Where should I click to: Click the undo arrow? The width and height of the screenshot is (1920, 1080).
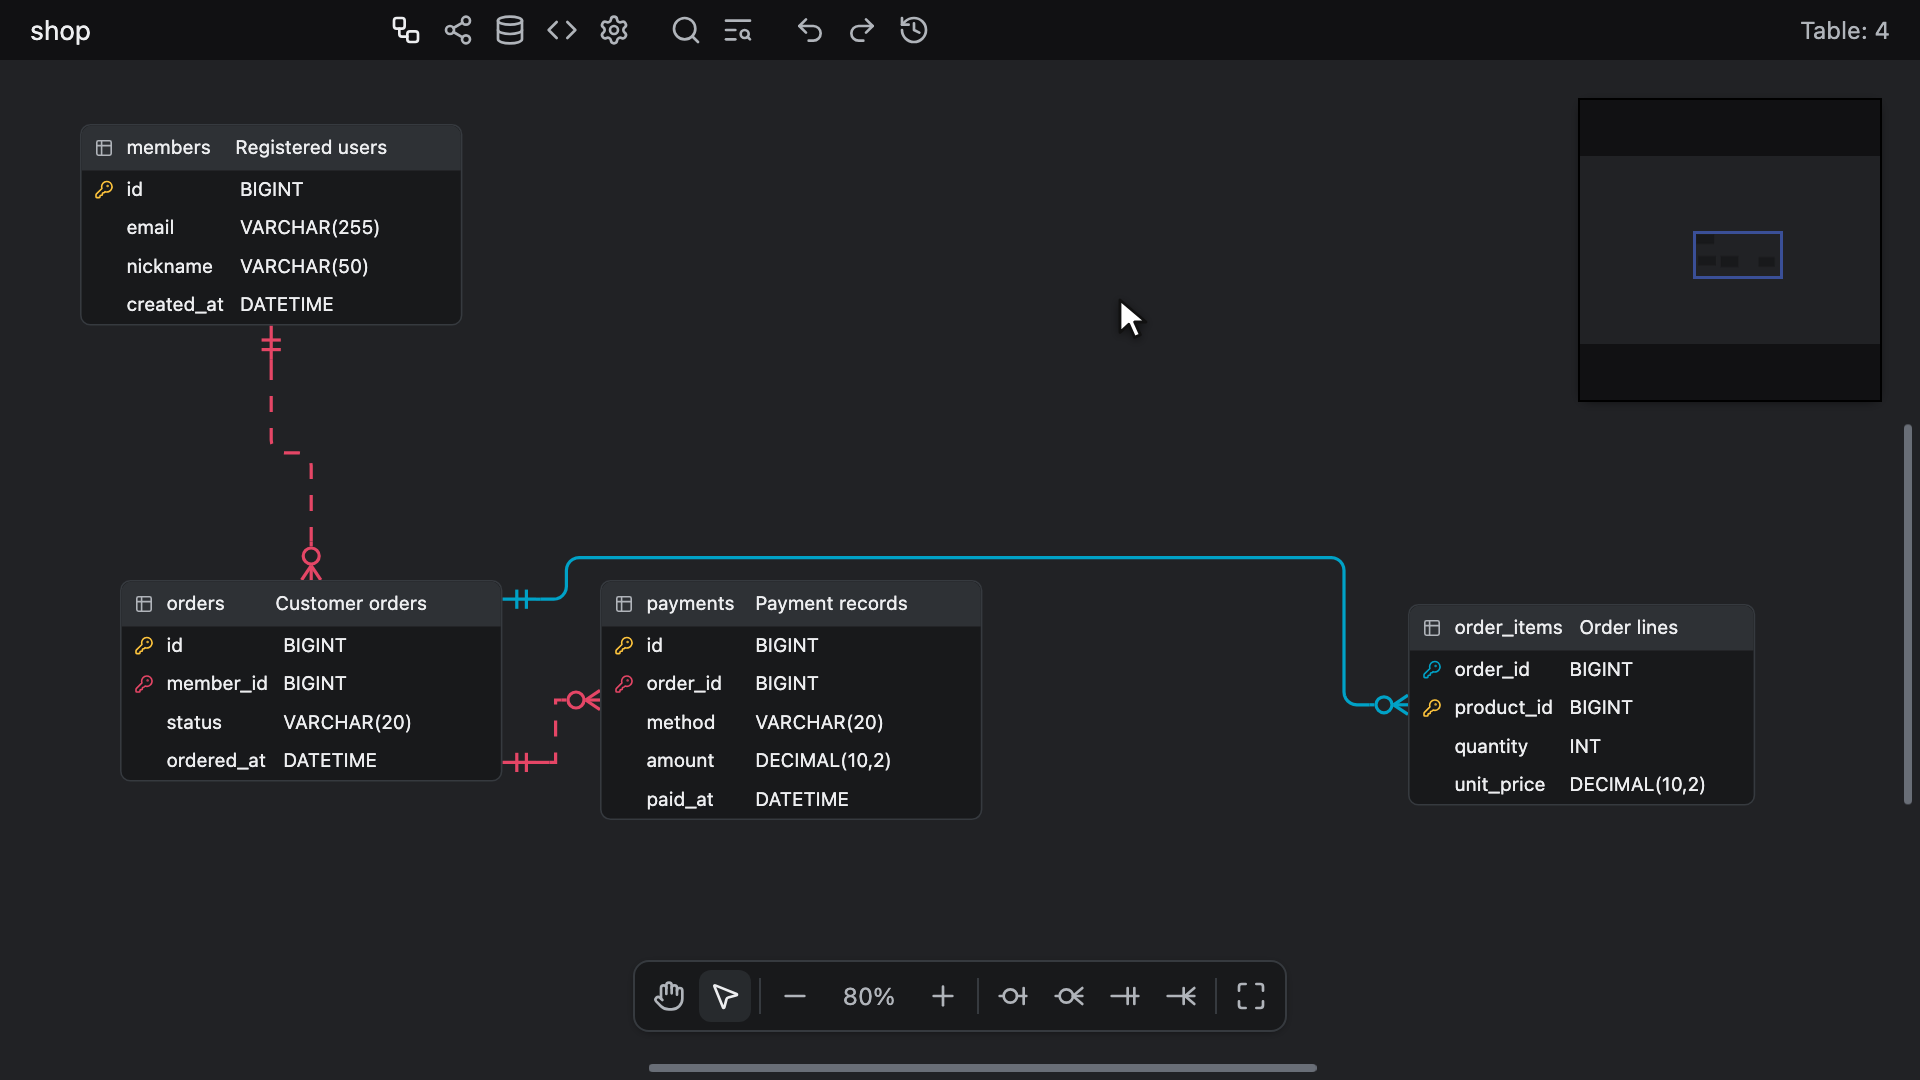click(x=810, y=30)
